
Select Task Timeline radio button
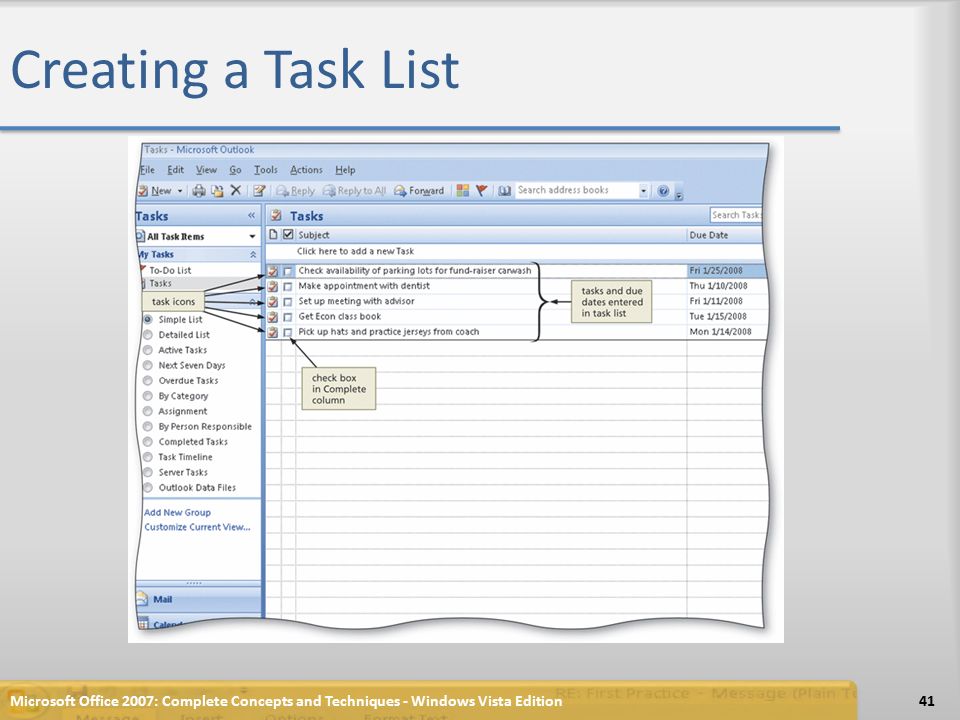click(148, 457)
